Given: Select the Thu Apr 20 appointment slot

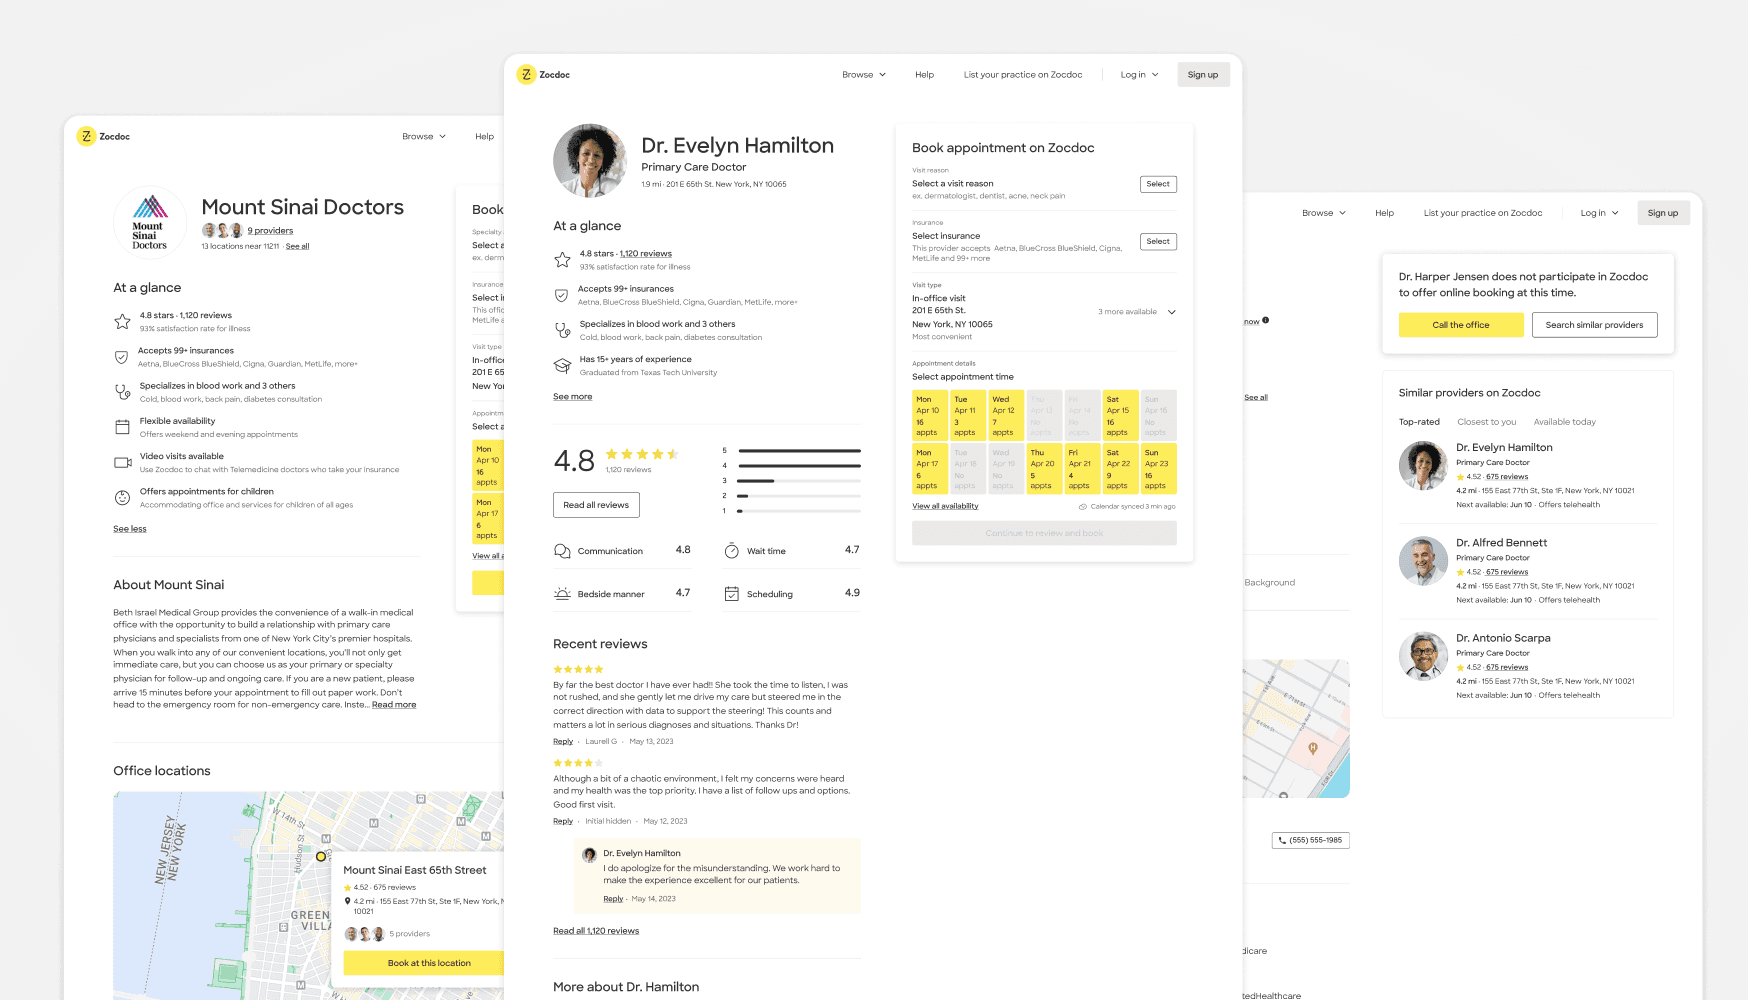Looking at the screenshot, I should pos(1043,469).
